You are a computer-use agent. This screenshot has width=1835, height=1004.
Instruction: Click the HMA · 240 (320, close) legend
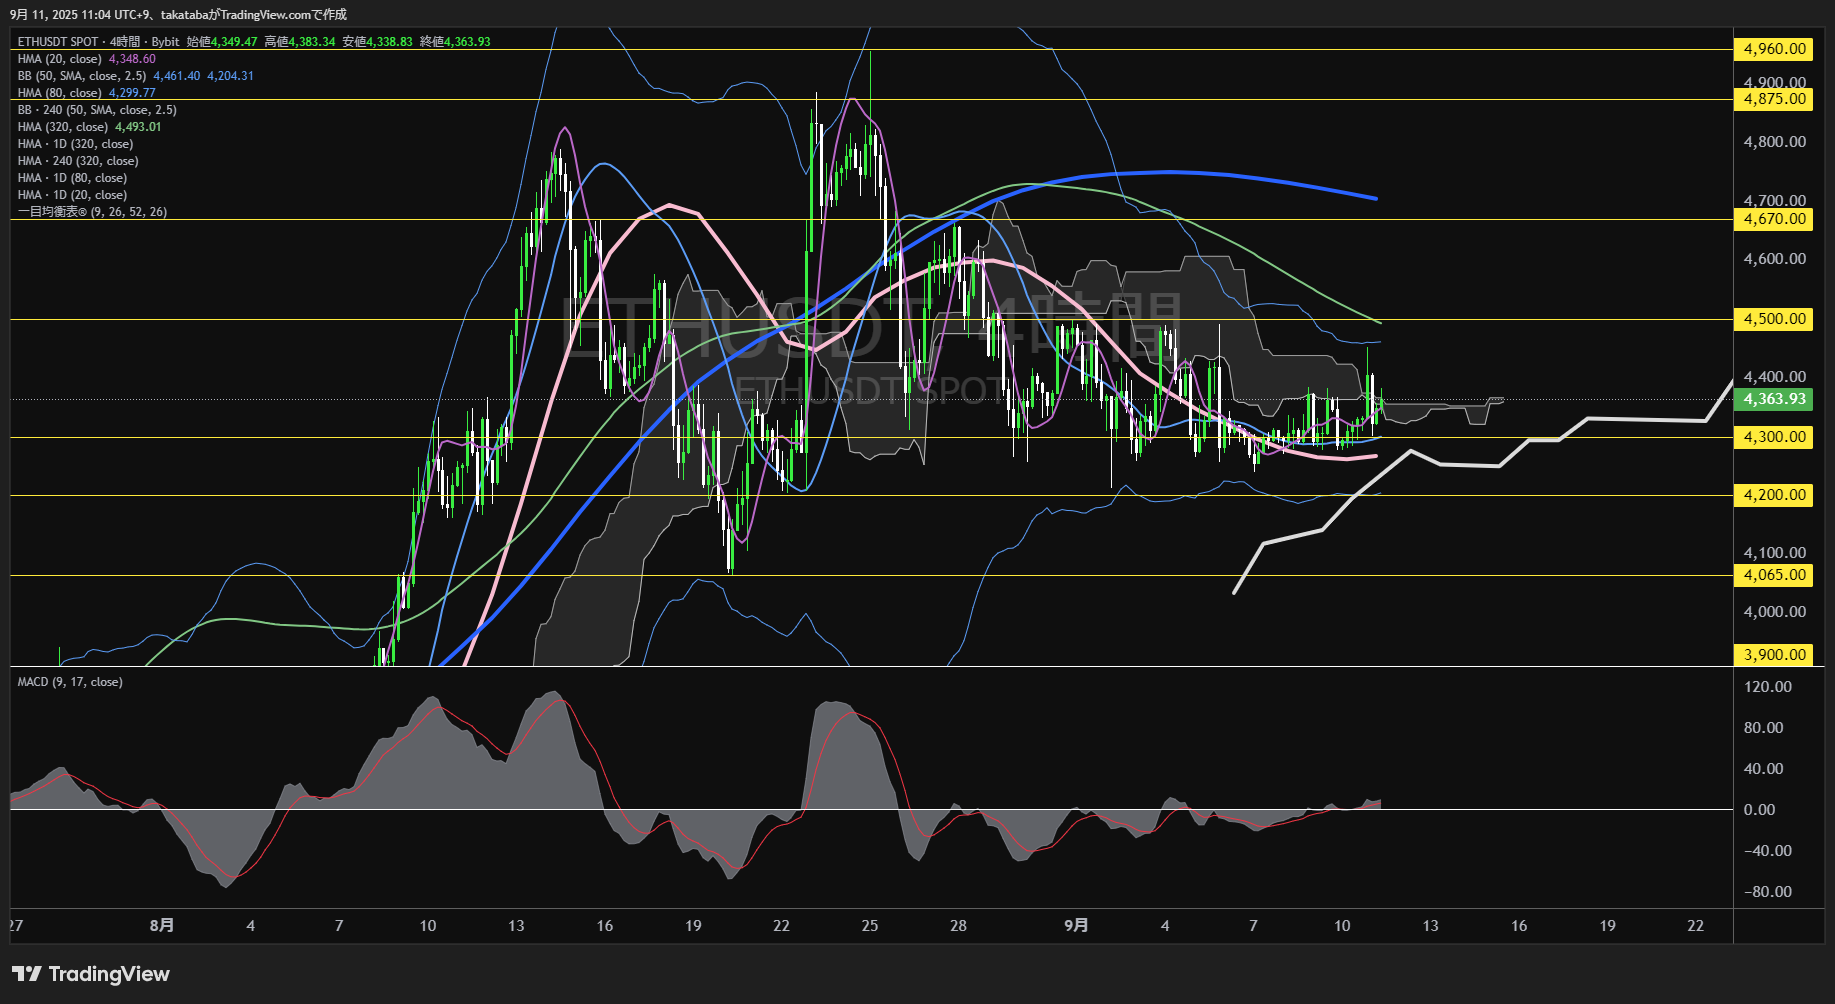coord(78,161)
